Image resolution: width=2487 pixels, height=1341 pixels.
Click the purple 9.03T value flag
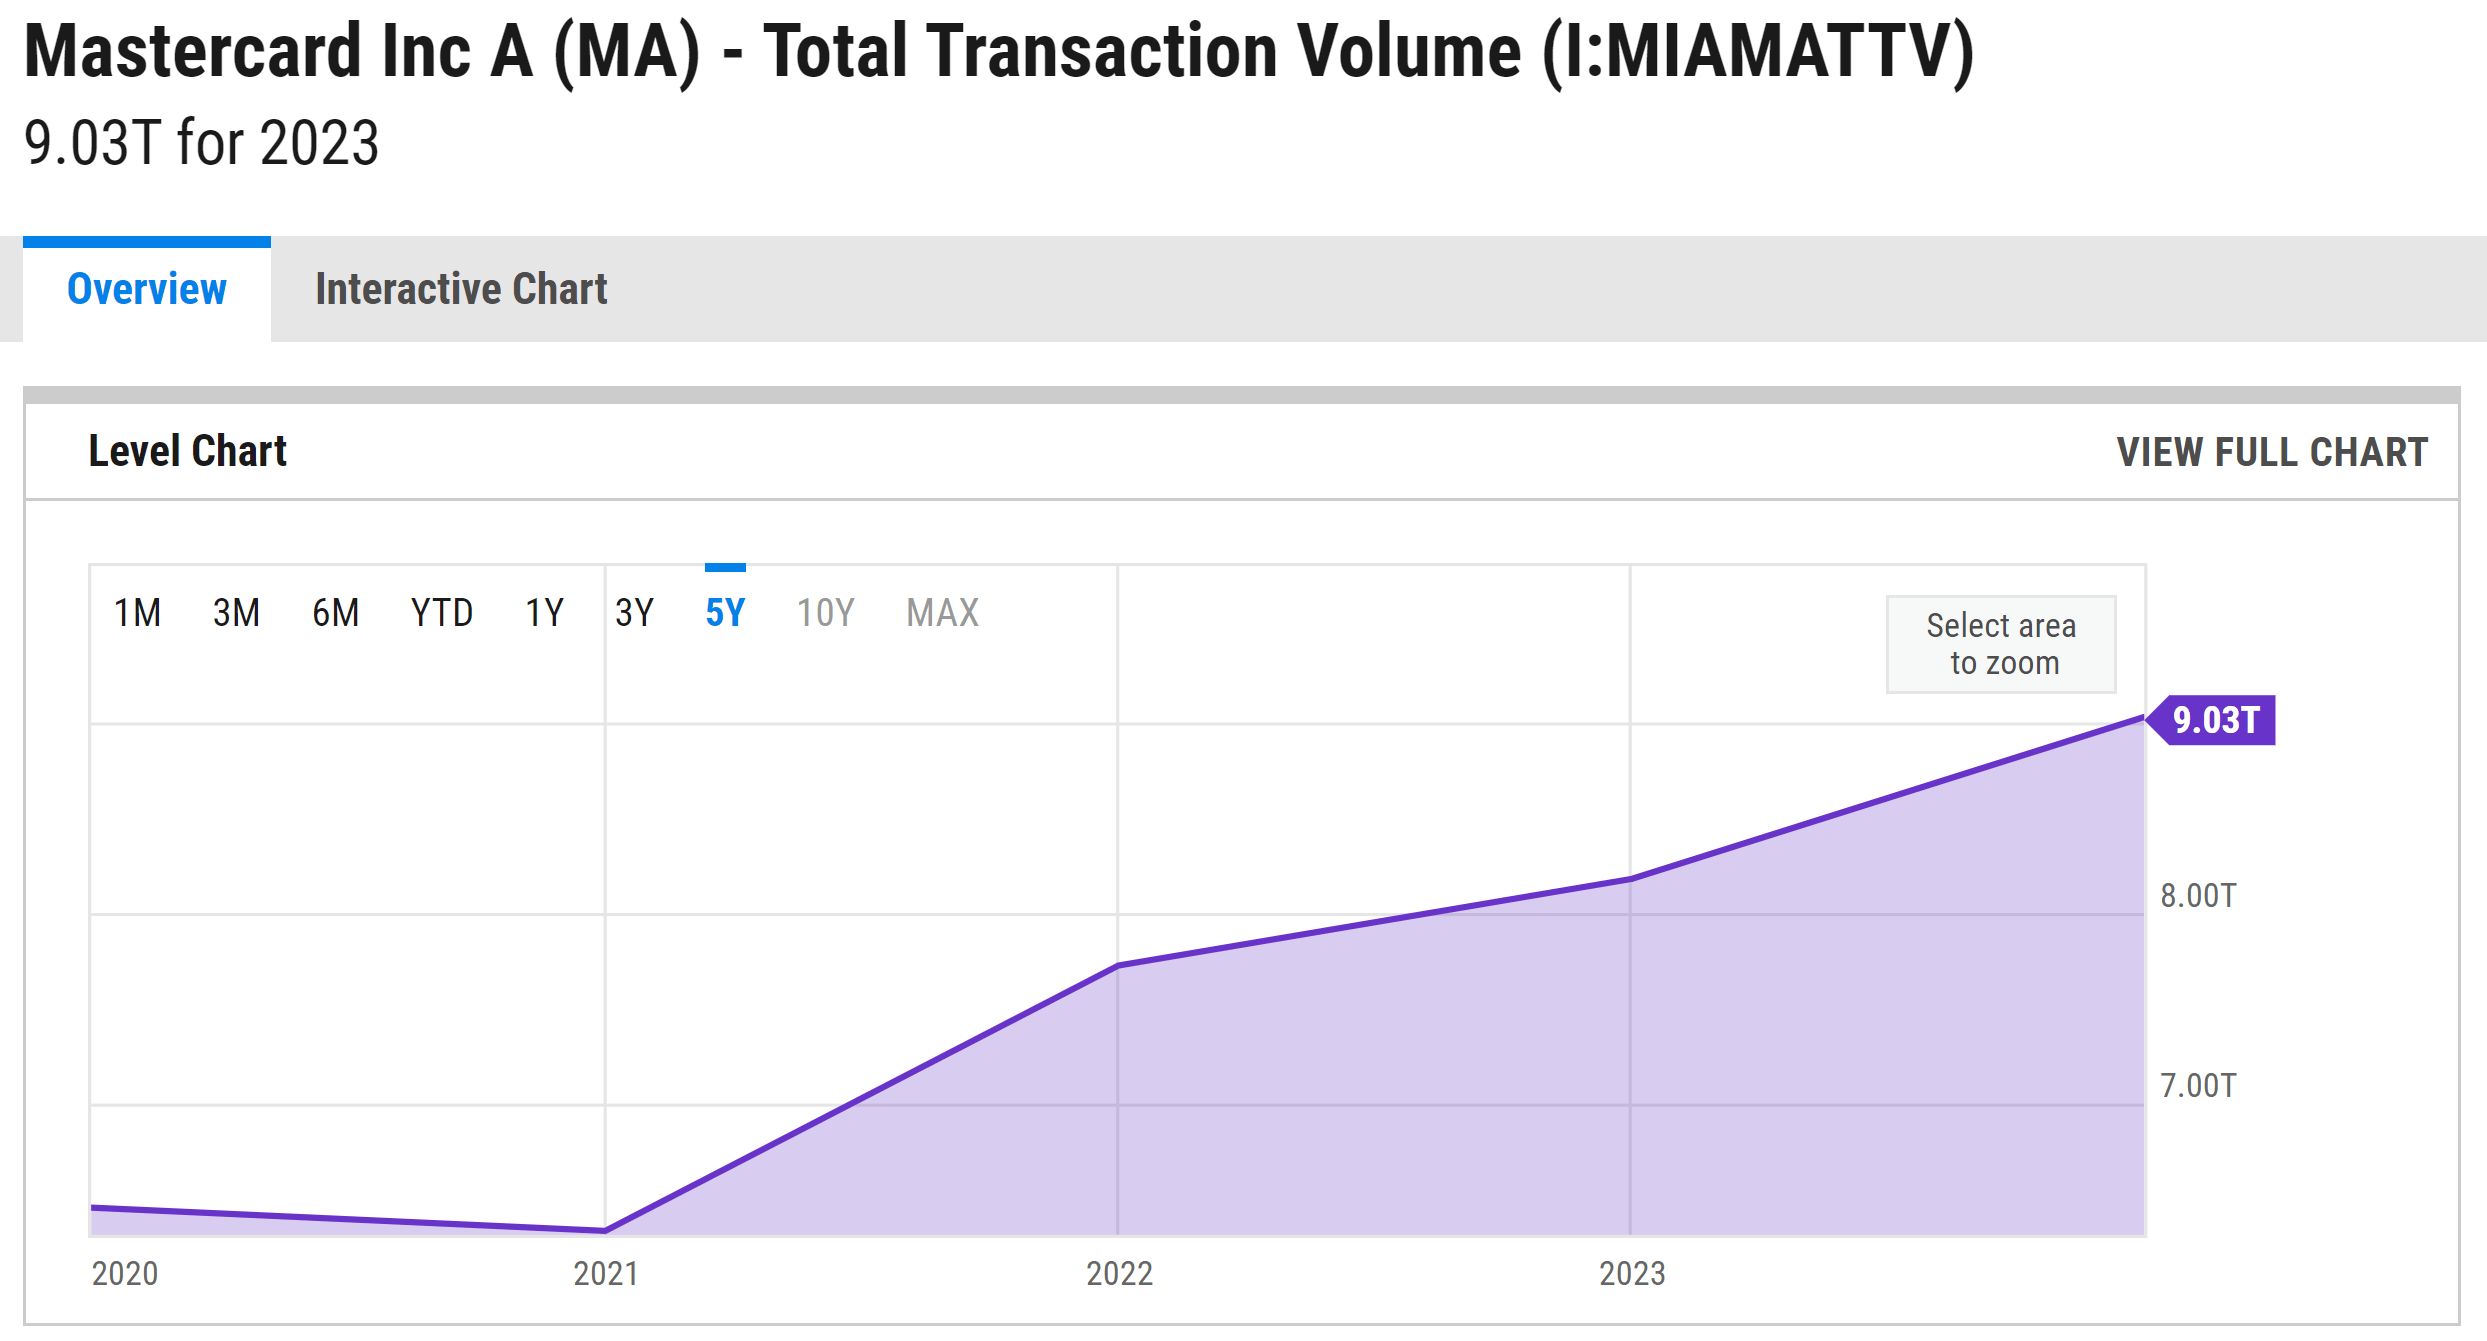tap(2215, 720)
